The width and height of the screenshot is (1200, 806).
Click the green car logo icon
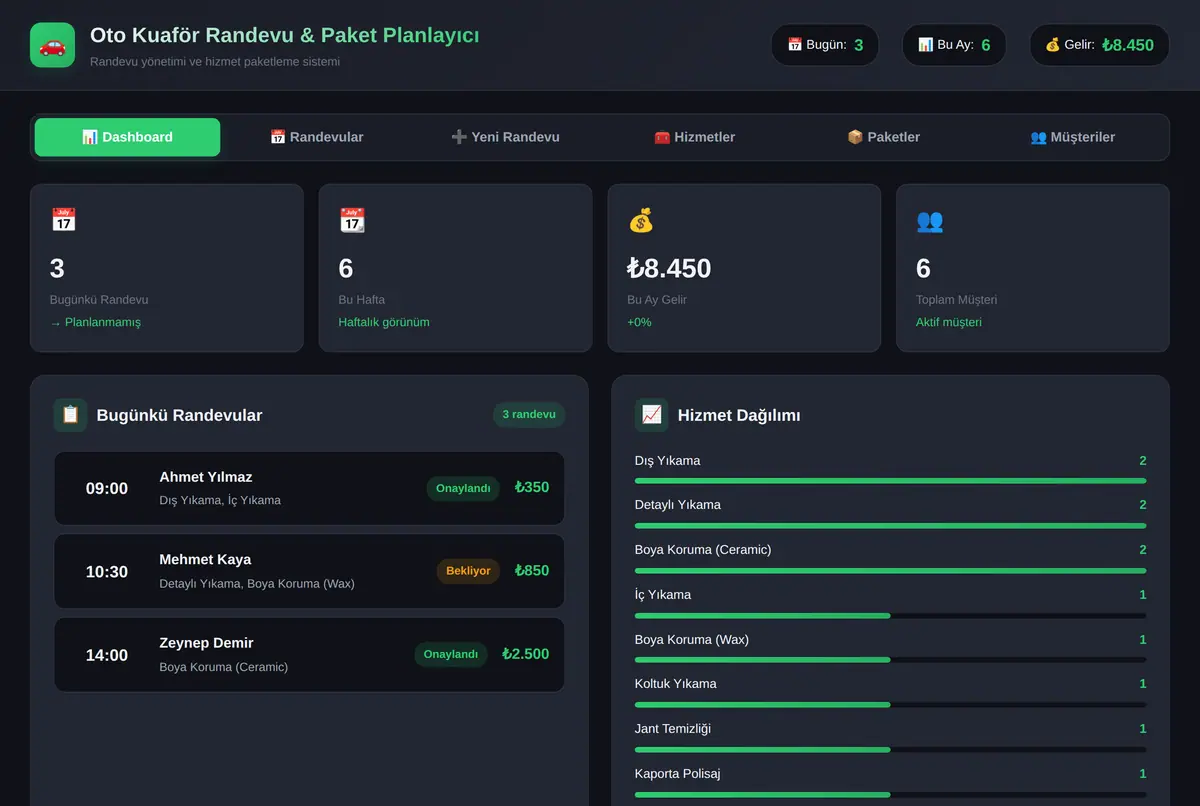(52, 45)
